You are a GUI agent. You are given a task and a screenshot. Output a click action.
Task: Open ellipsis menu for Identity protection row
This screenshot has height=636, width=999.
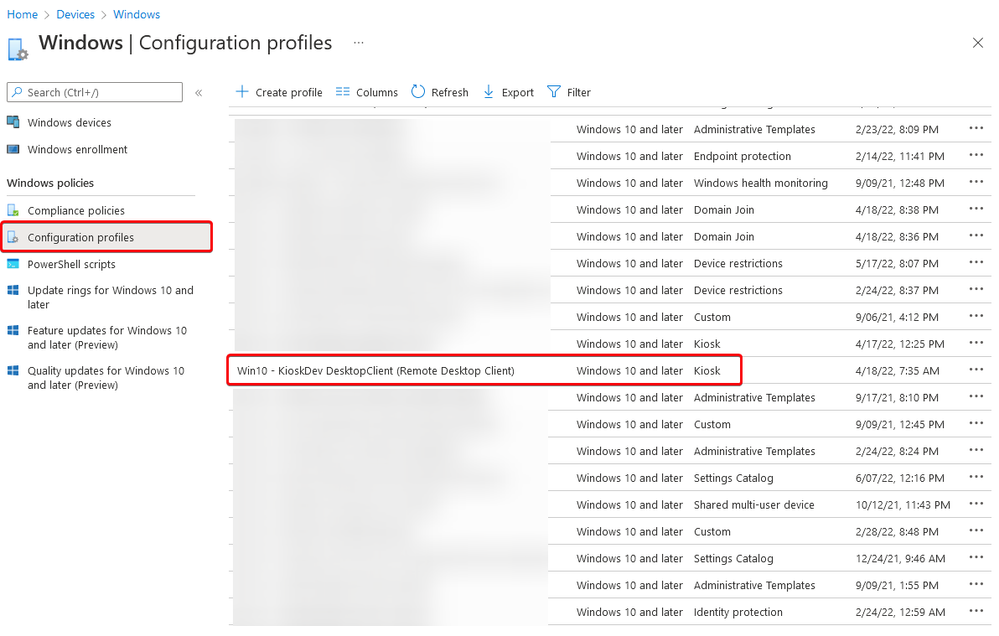click(x=976, y=611)
